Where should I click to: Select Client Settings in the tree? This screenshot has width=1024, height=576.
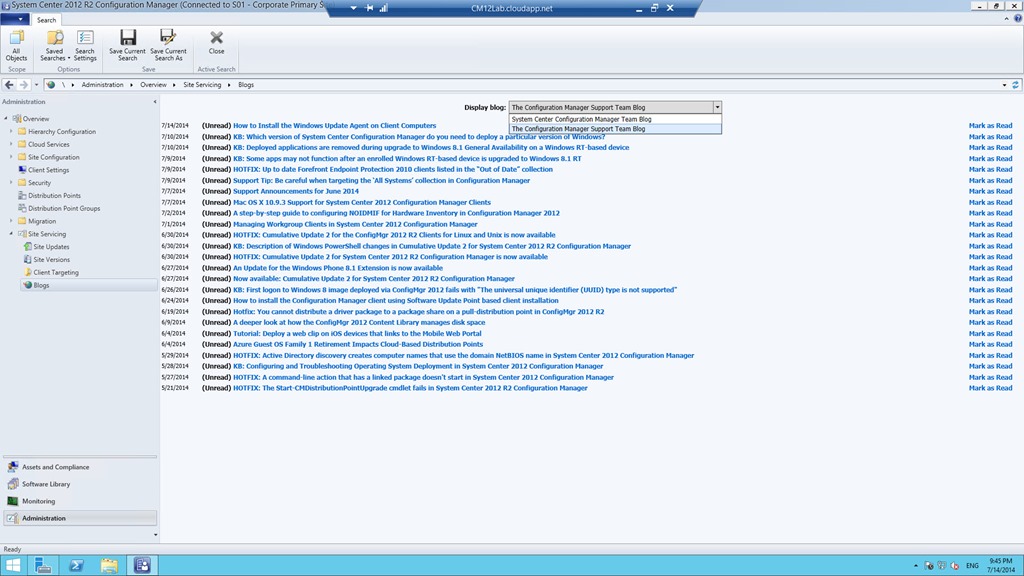tap(48, 170)
